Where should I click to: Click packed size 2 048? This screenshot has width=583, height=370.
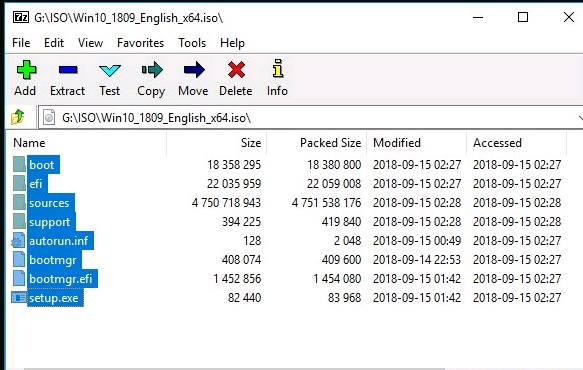tap(348, 240)
